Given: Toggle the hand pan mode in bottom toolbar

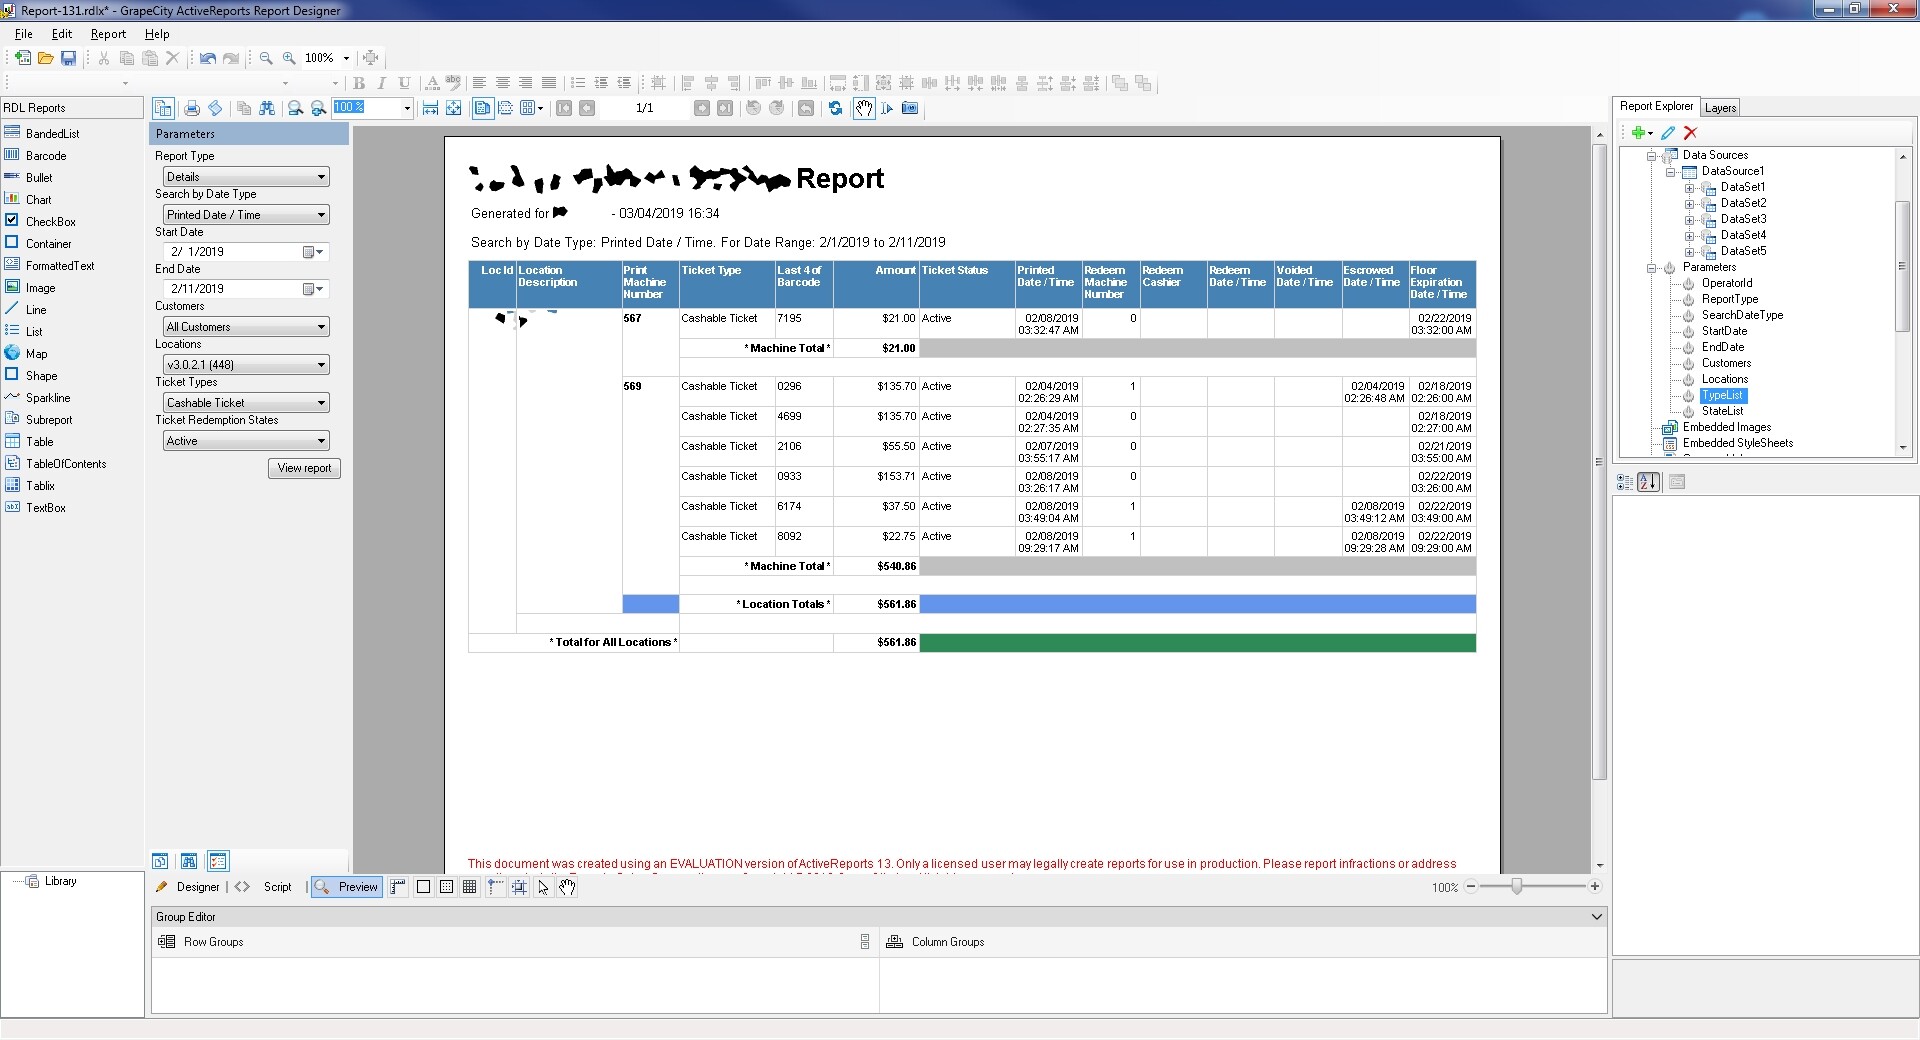Looking at the screenshot, I should (x=567, y=887).
